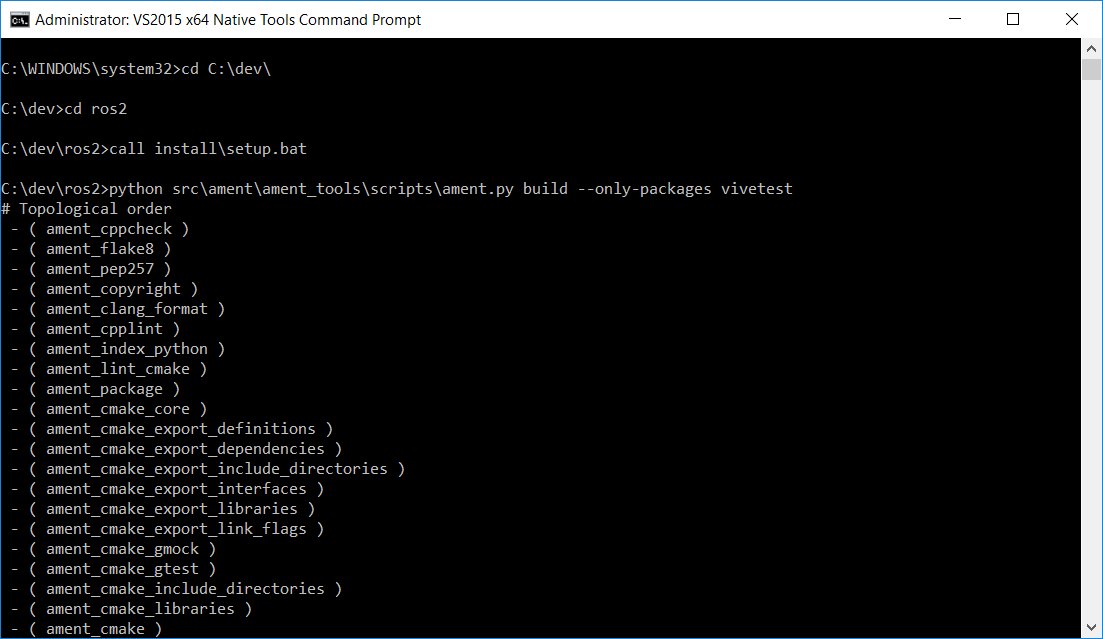Click the ament_flake8 entry
This screenshot has height=639, width=1103.
point(100,248)
